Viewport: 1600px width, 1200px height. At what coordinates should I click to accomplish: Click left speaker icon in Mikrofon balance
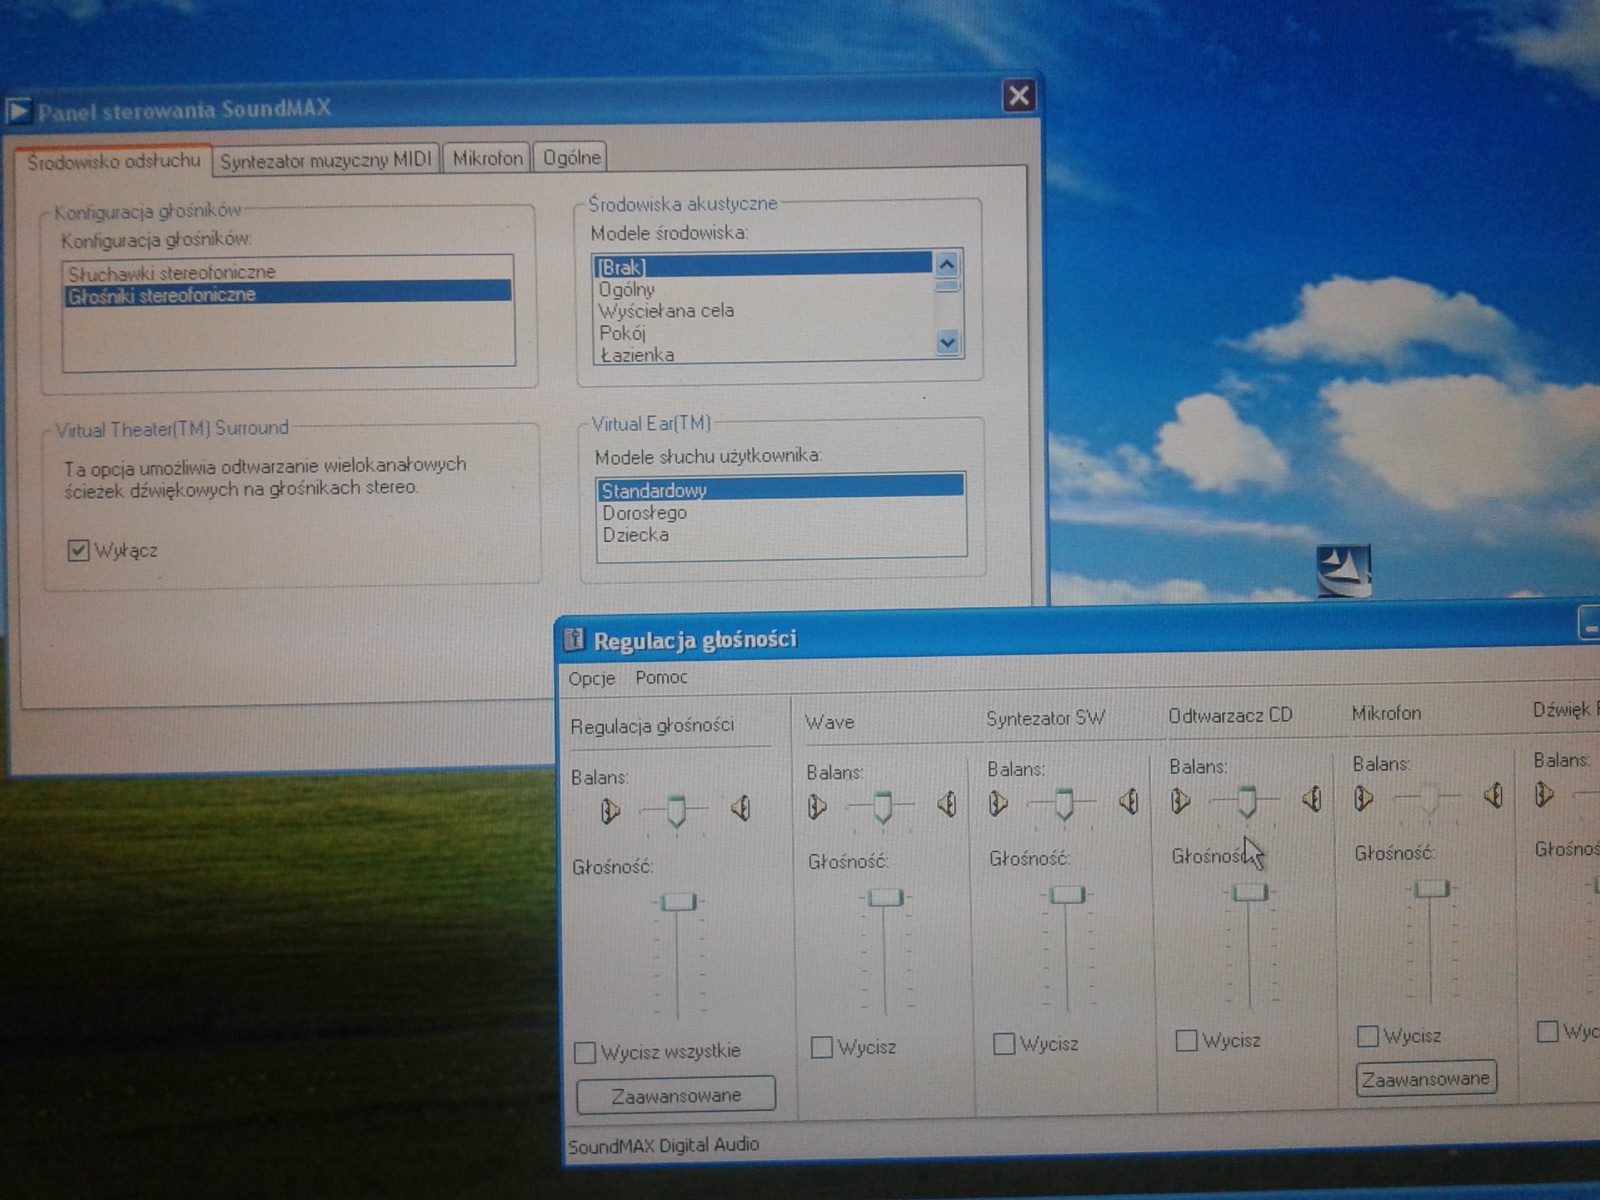[x=1363, y=798]
